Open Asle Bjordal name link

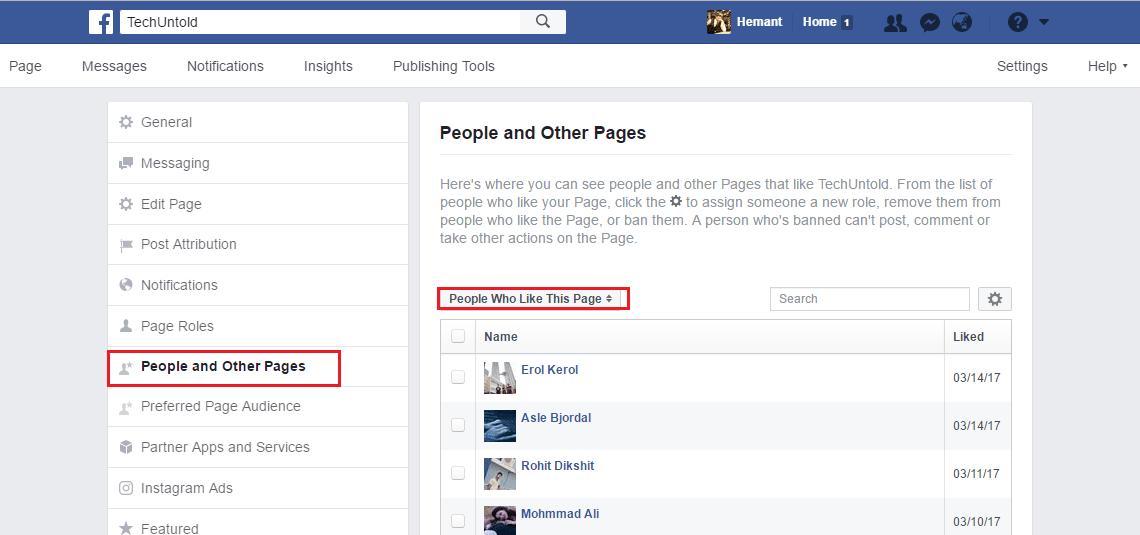tap(556, 417)
